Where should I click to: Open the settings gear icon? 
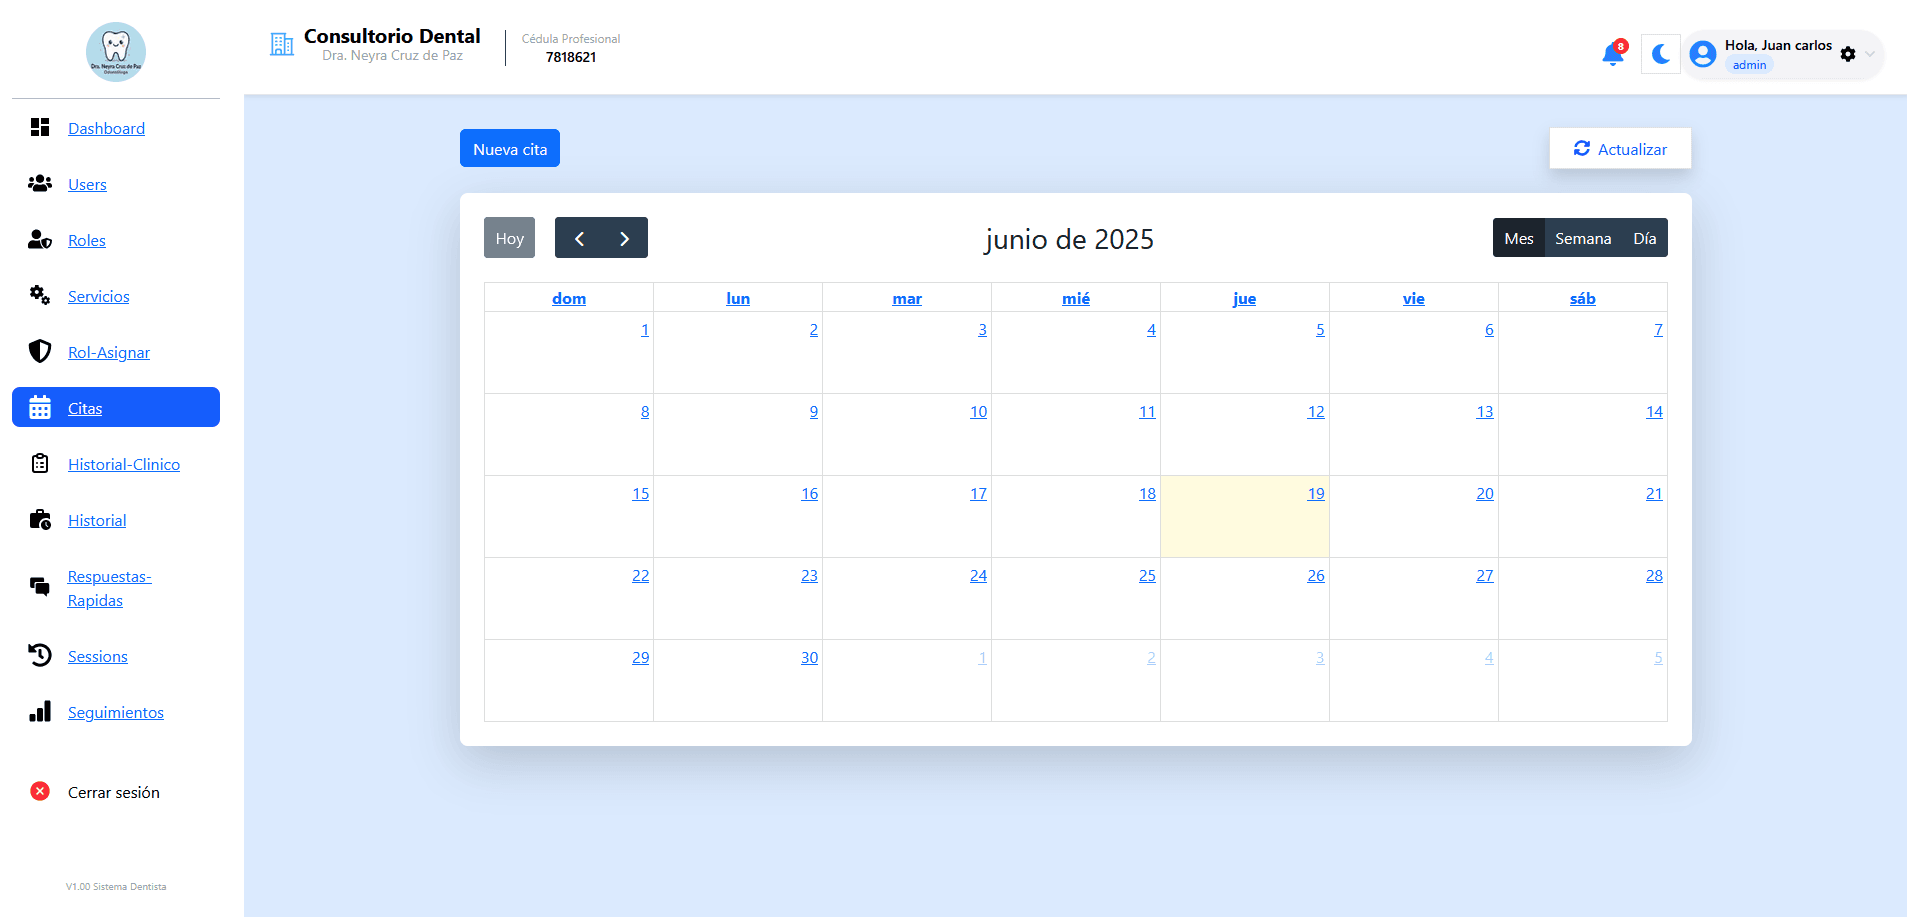pyautogui.click(x=1848, y=54)
